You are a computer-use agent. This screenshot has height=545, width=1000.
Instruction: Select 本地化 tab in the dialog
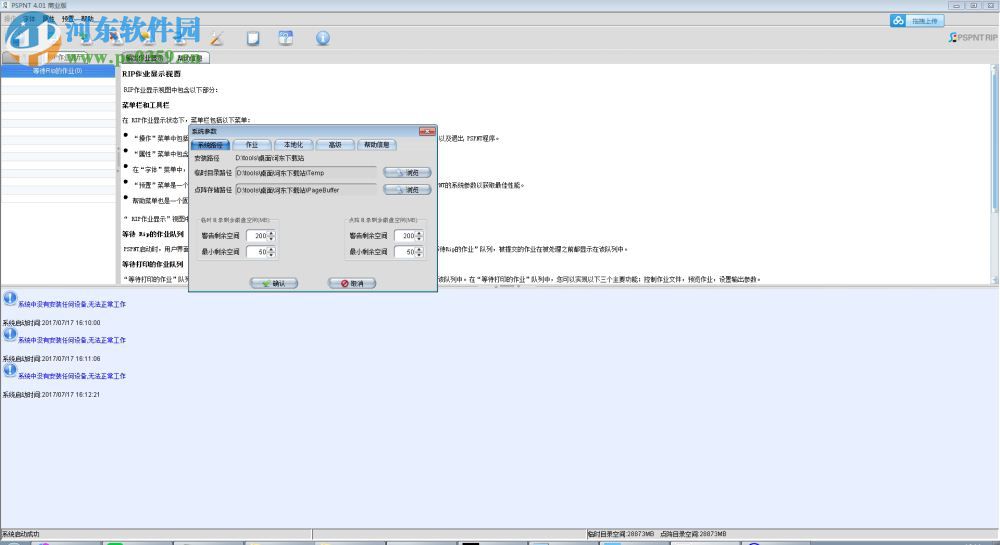coord(293,145)
